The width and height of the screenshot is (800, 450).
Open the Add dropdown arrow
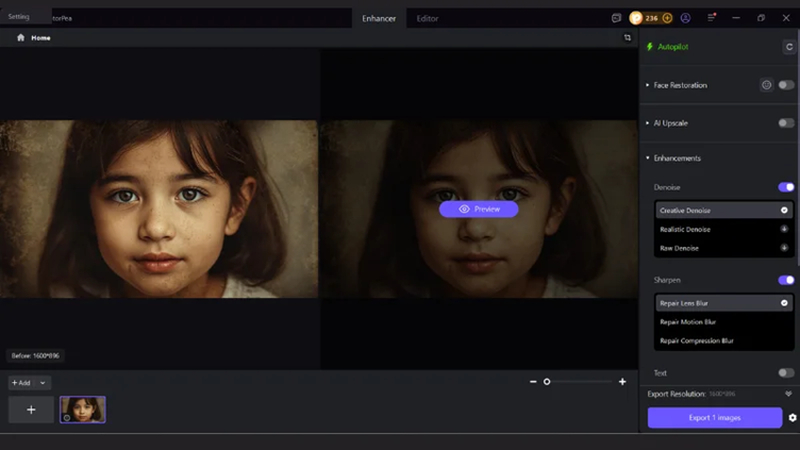[x=43, y=383]
